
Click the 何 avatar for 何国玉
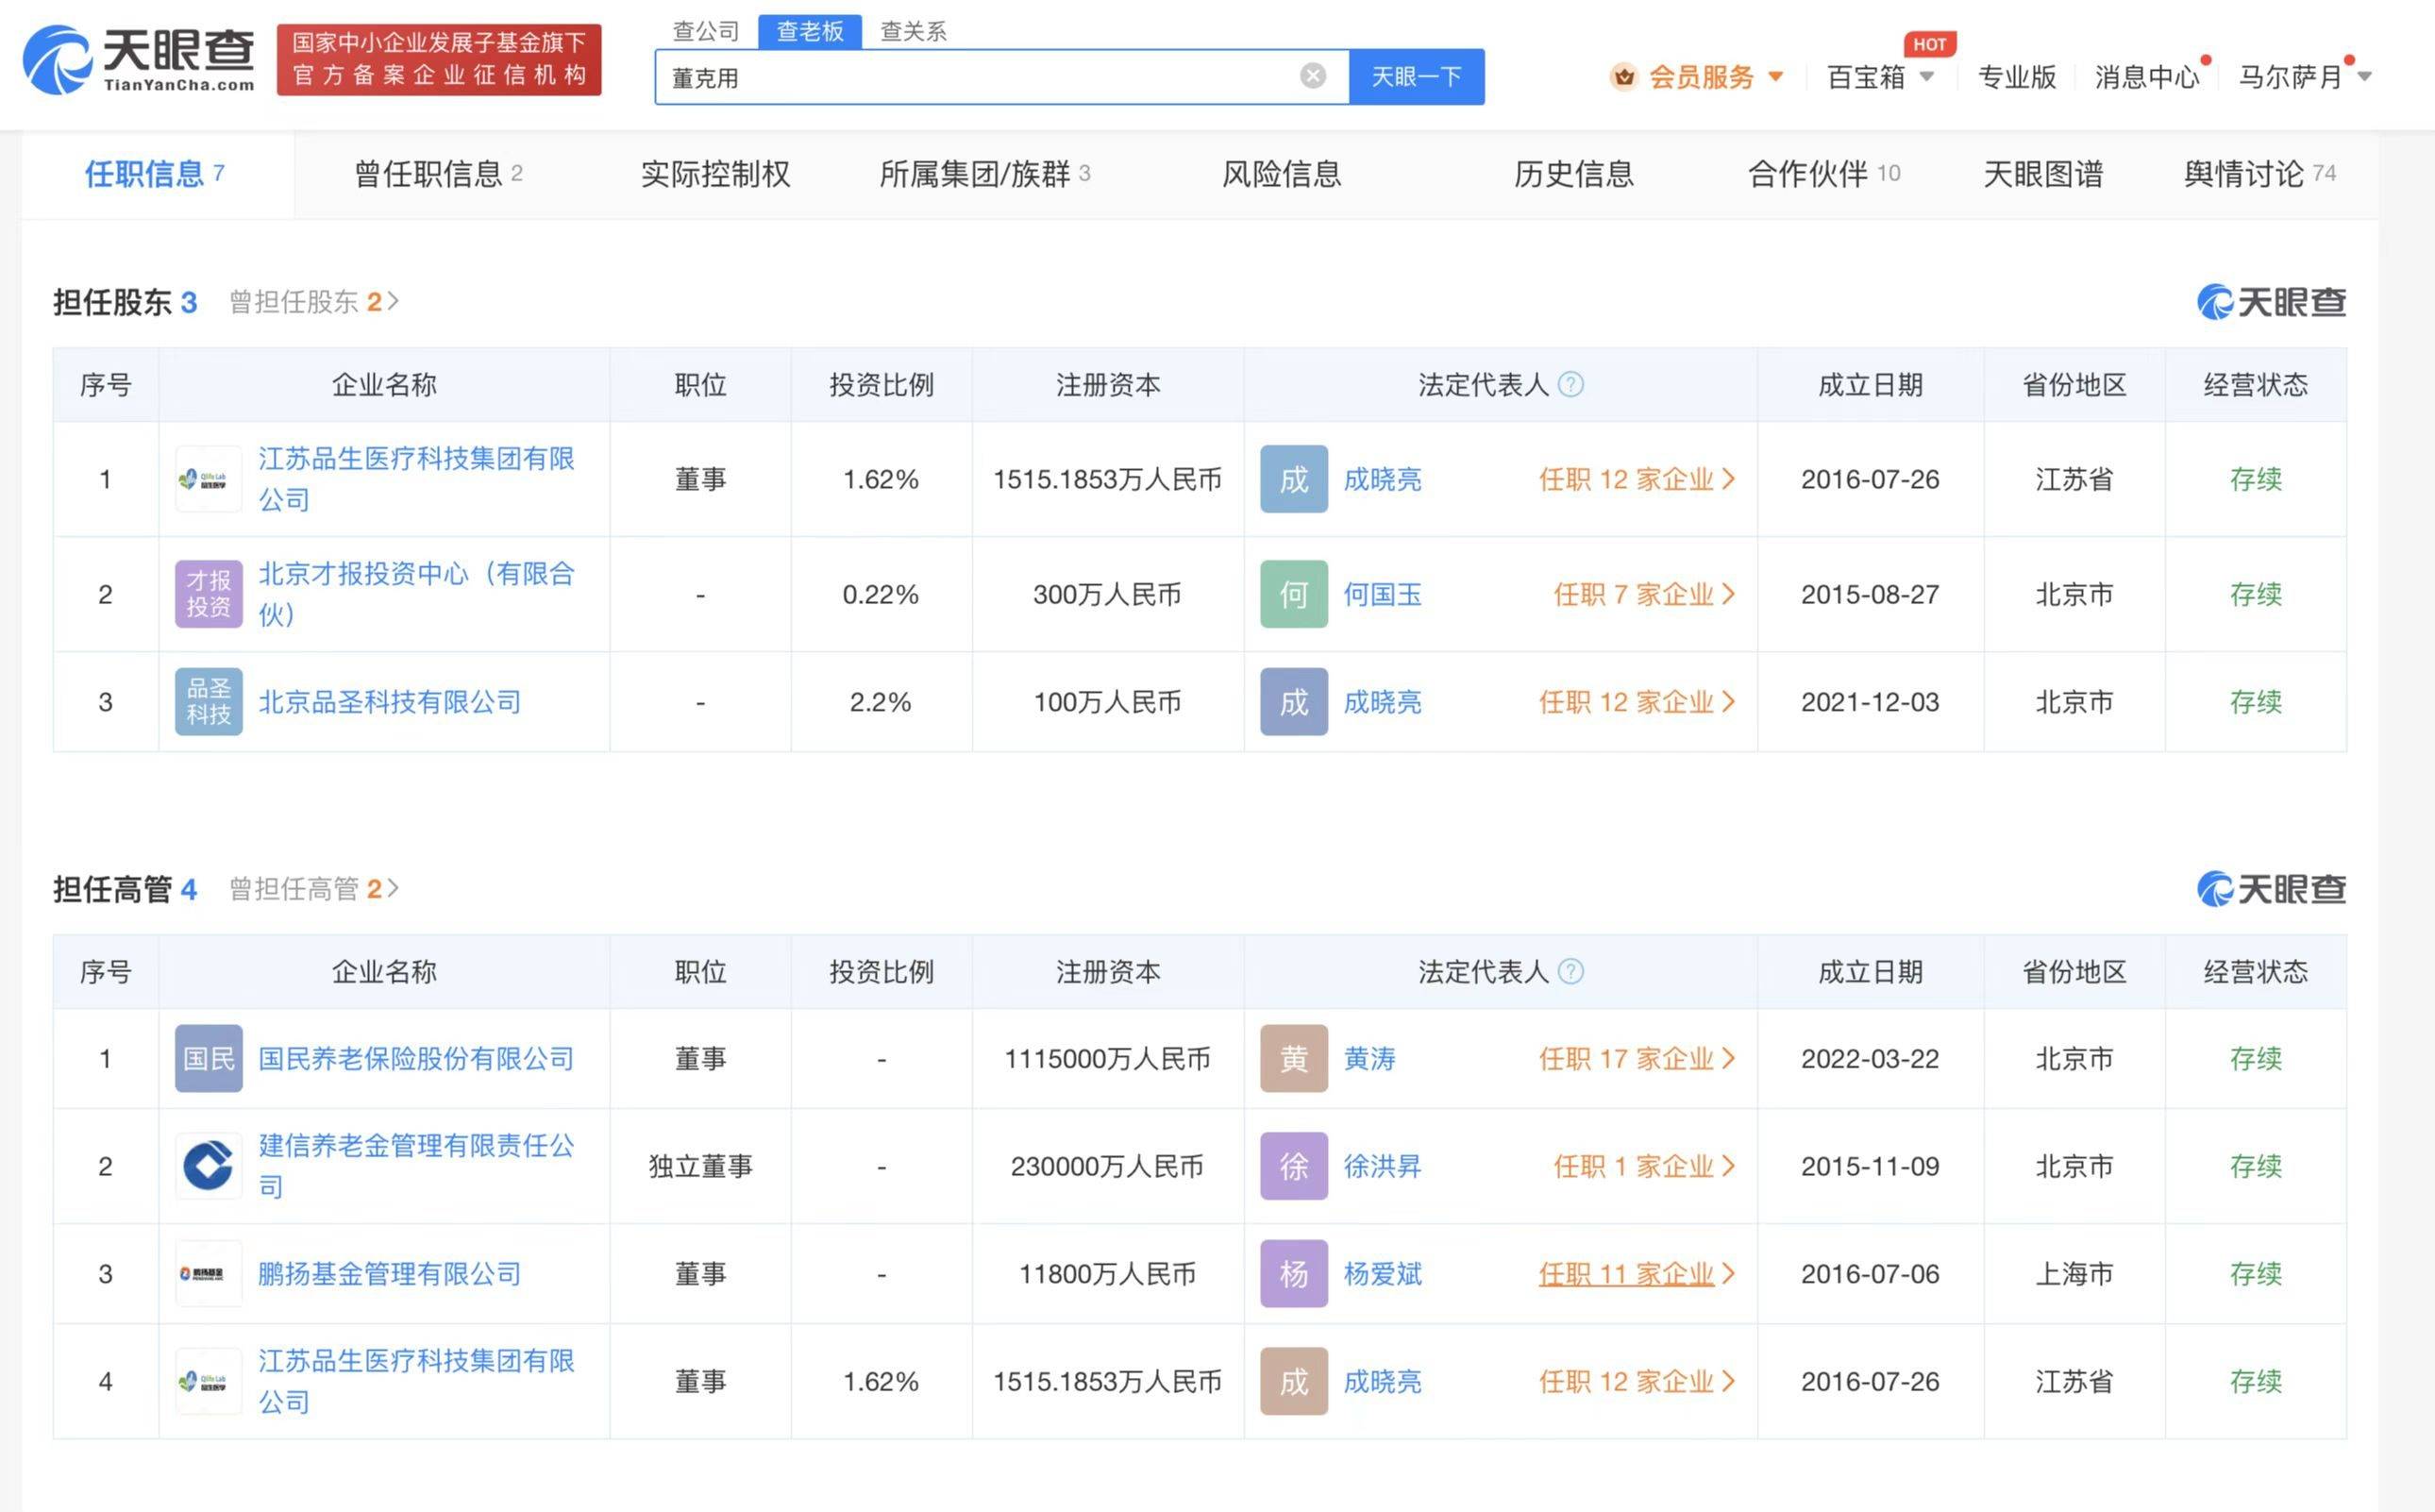coord(1293,594)
